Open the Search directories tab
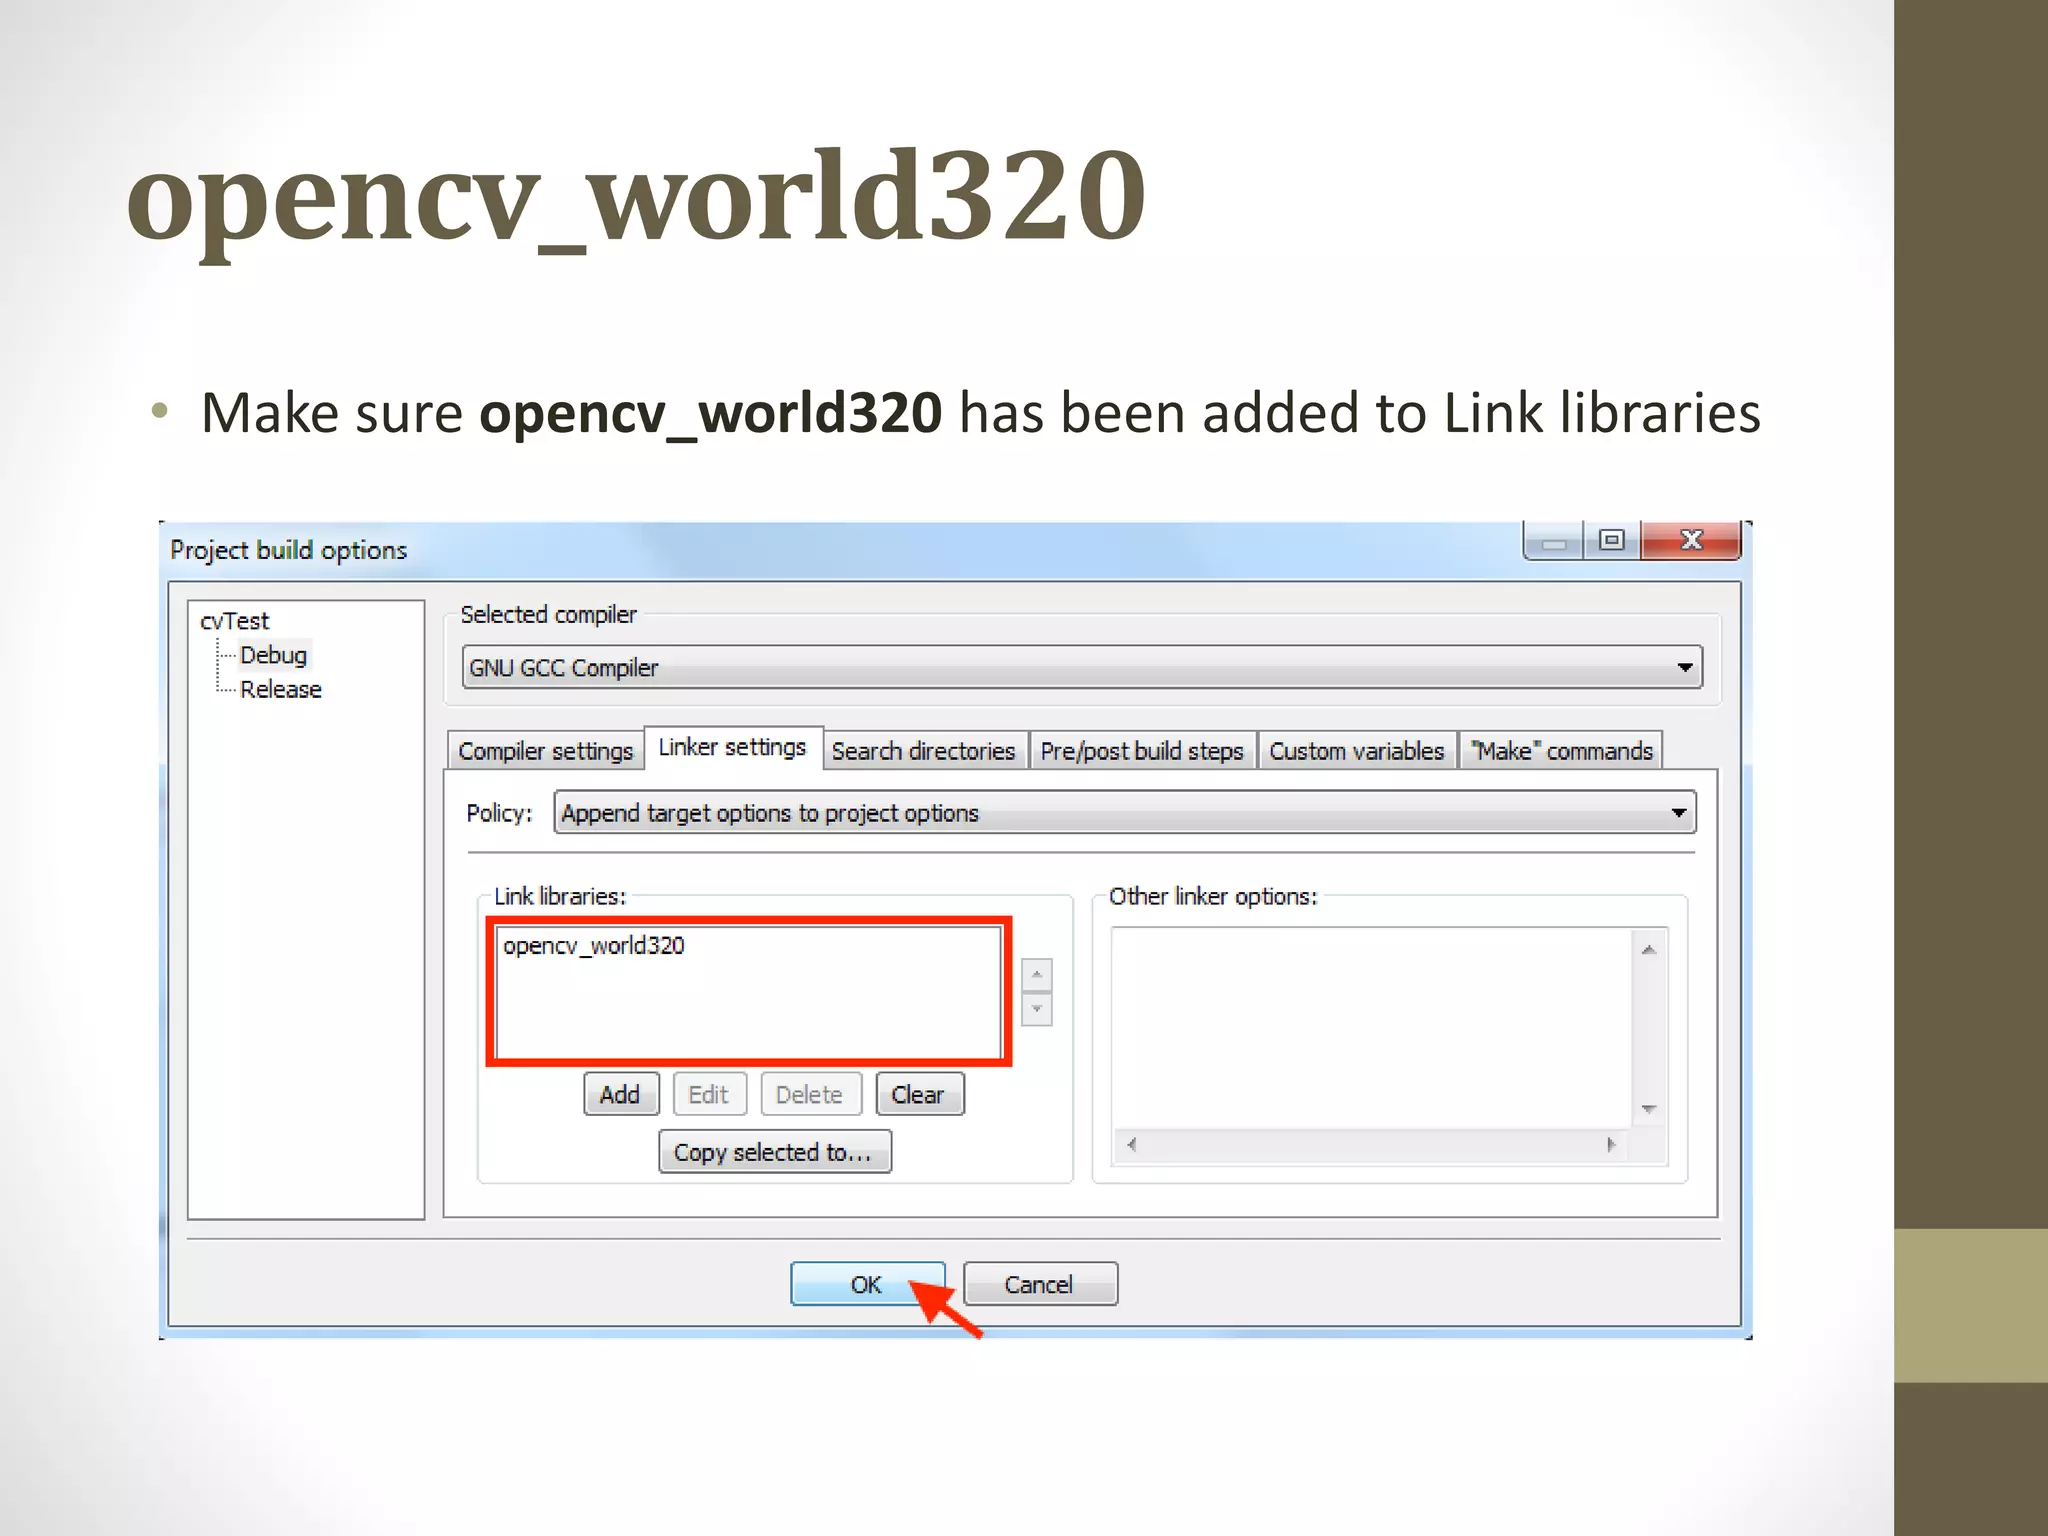Image resolution: width=2048 pixels, height=1536 pixels. 923,751
